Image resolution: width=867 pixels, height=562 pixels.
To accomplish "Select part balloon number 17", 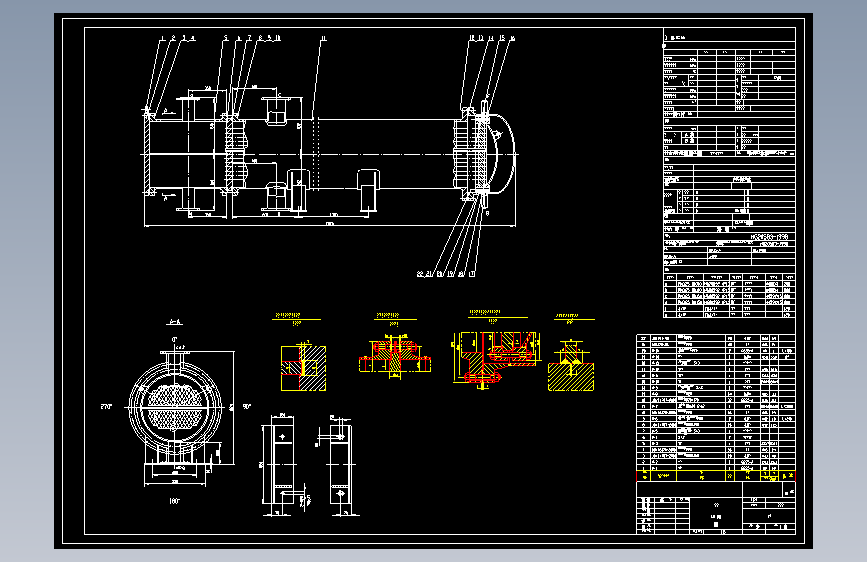I will (x=472, y=274).
